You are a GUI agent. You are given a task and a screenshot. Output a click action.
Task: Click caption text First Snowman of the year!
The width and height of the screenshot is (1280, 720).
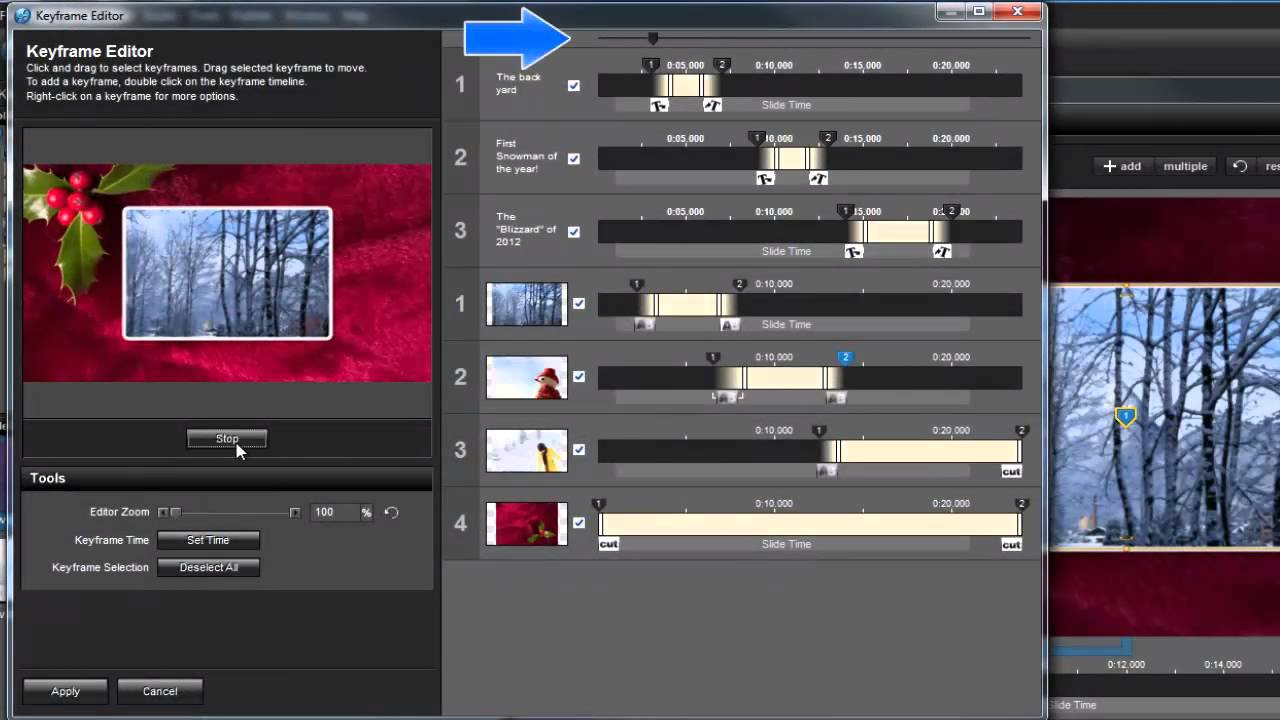pos(526,156)
